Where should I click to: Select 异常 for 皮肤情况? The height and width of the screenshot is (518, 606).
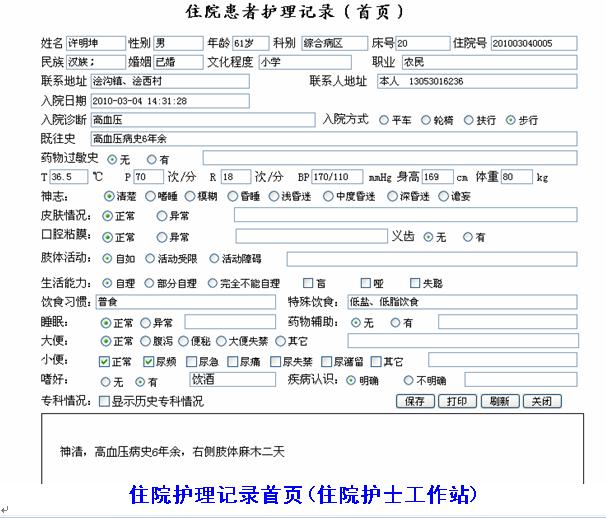point(162,216)
